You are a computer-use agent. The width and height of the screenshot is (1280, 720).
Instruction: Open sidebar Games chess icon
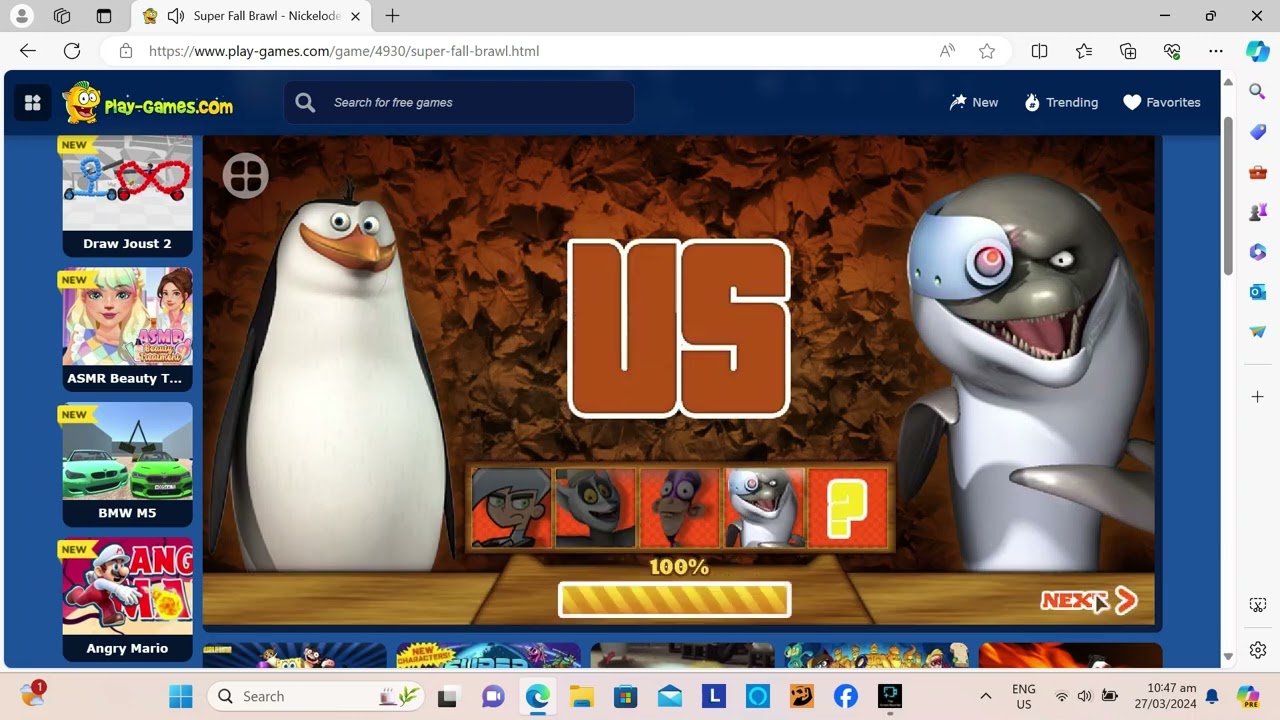pyautogui.click(x=1258, y=212)
